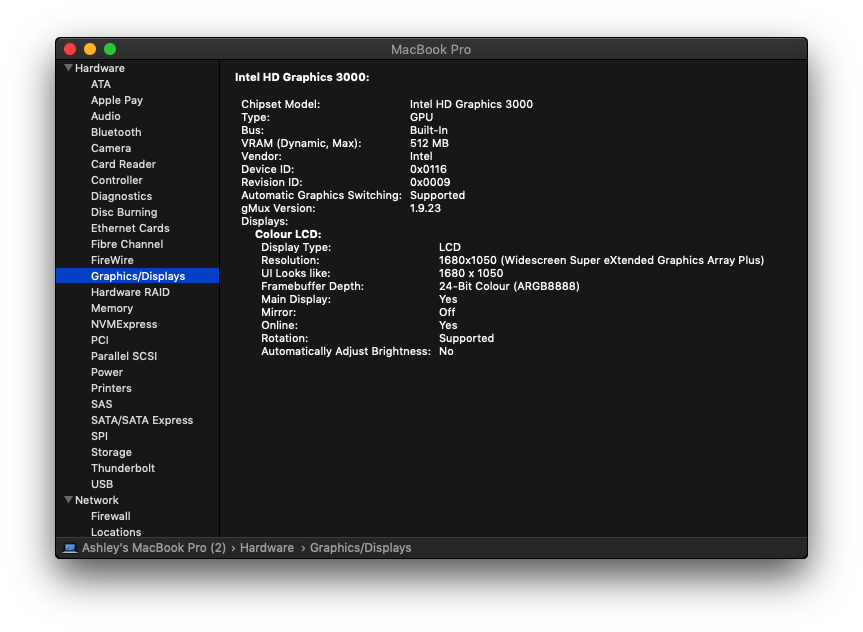Open the SPI section
The height and width of the screenshot is (632, 863).
[x=99, y=436]
